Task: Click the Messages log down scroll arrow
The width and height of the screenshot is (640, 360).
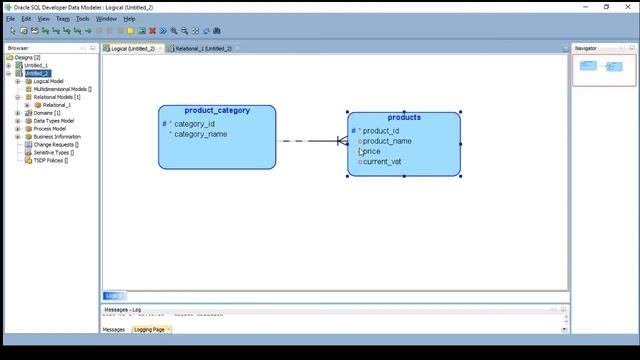Action: [564, 329]
